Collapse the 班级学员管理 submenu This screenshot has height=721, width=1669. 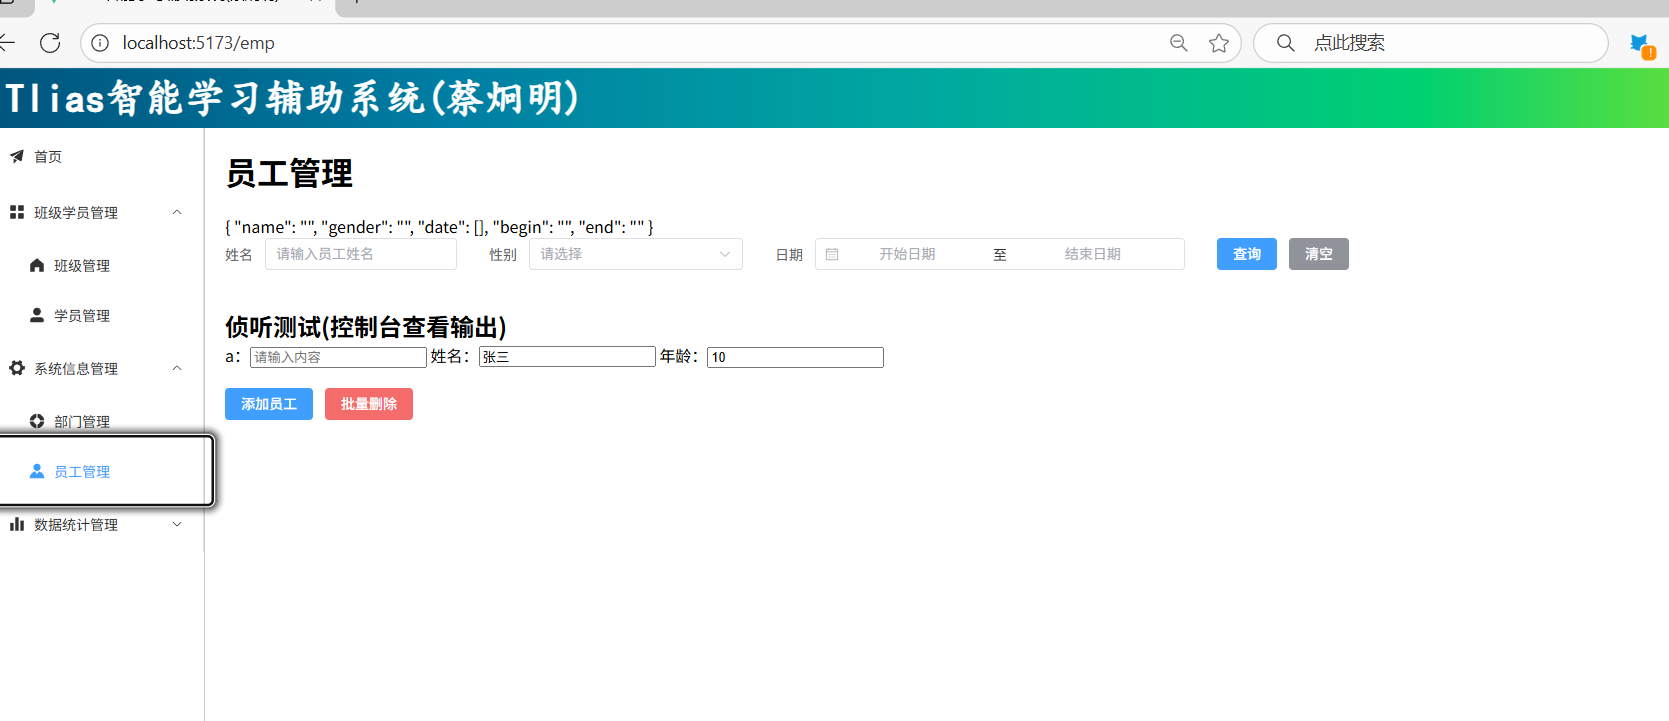pyautogui.click(x=177, y=212)
